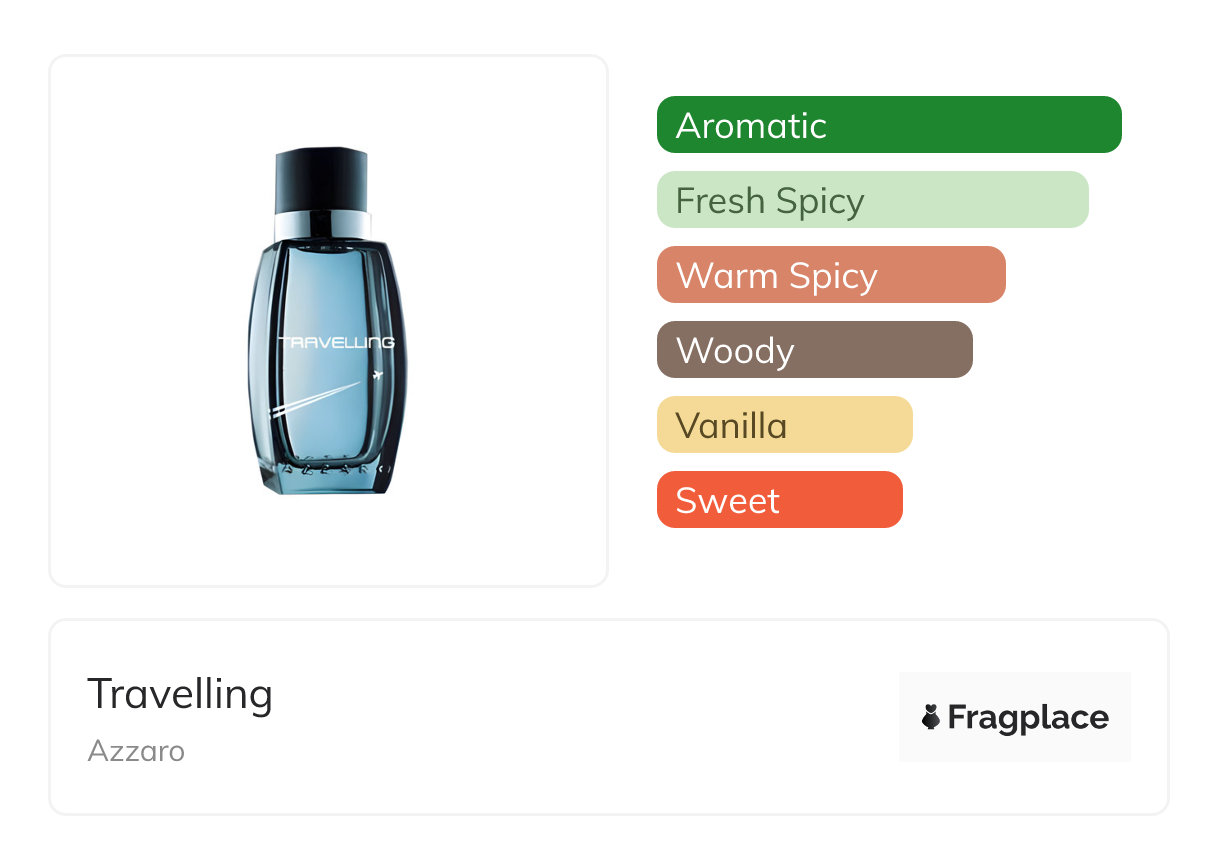Click the word Vanilla inside the yellow bar
Screen dimensions: 1218x864
(x=731, y=426)
